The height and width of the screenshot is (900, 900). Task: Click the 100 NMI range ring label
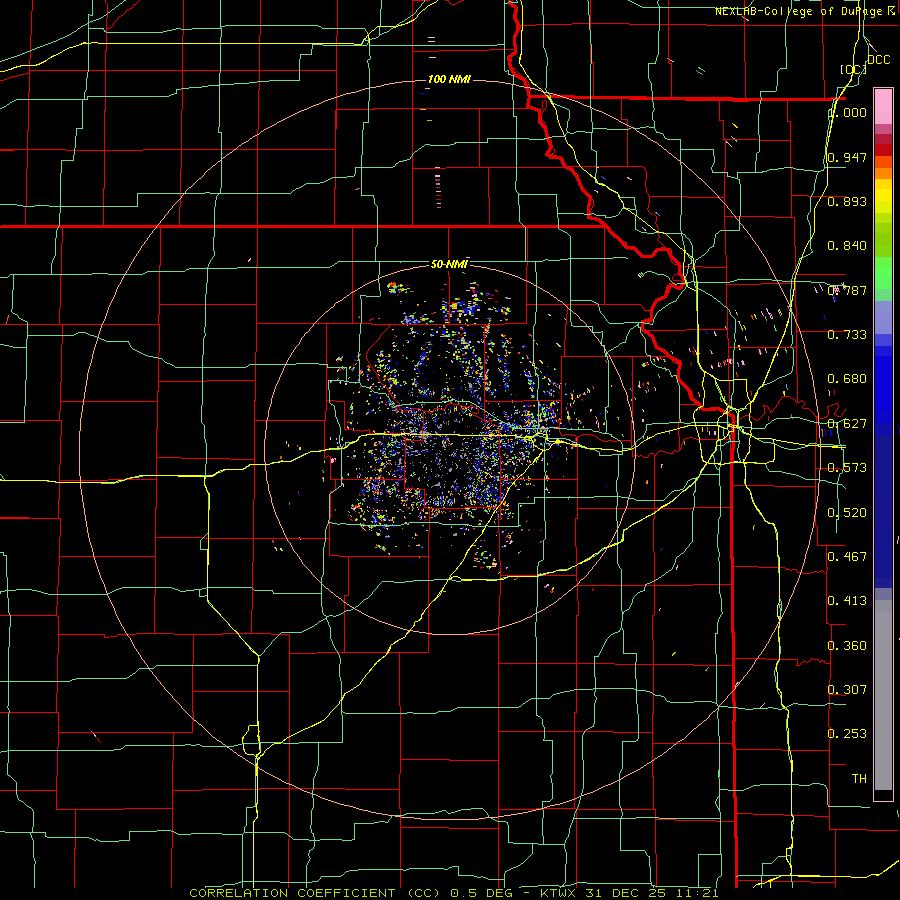[449, 79]
